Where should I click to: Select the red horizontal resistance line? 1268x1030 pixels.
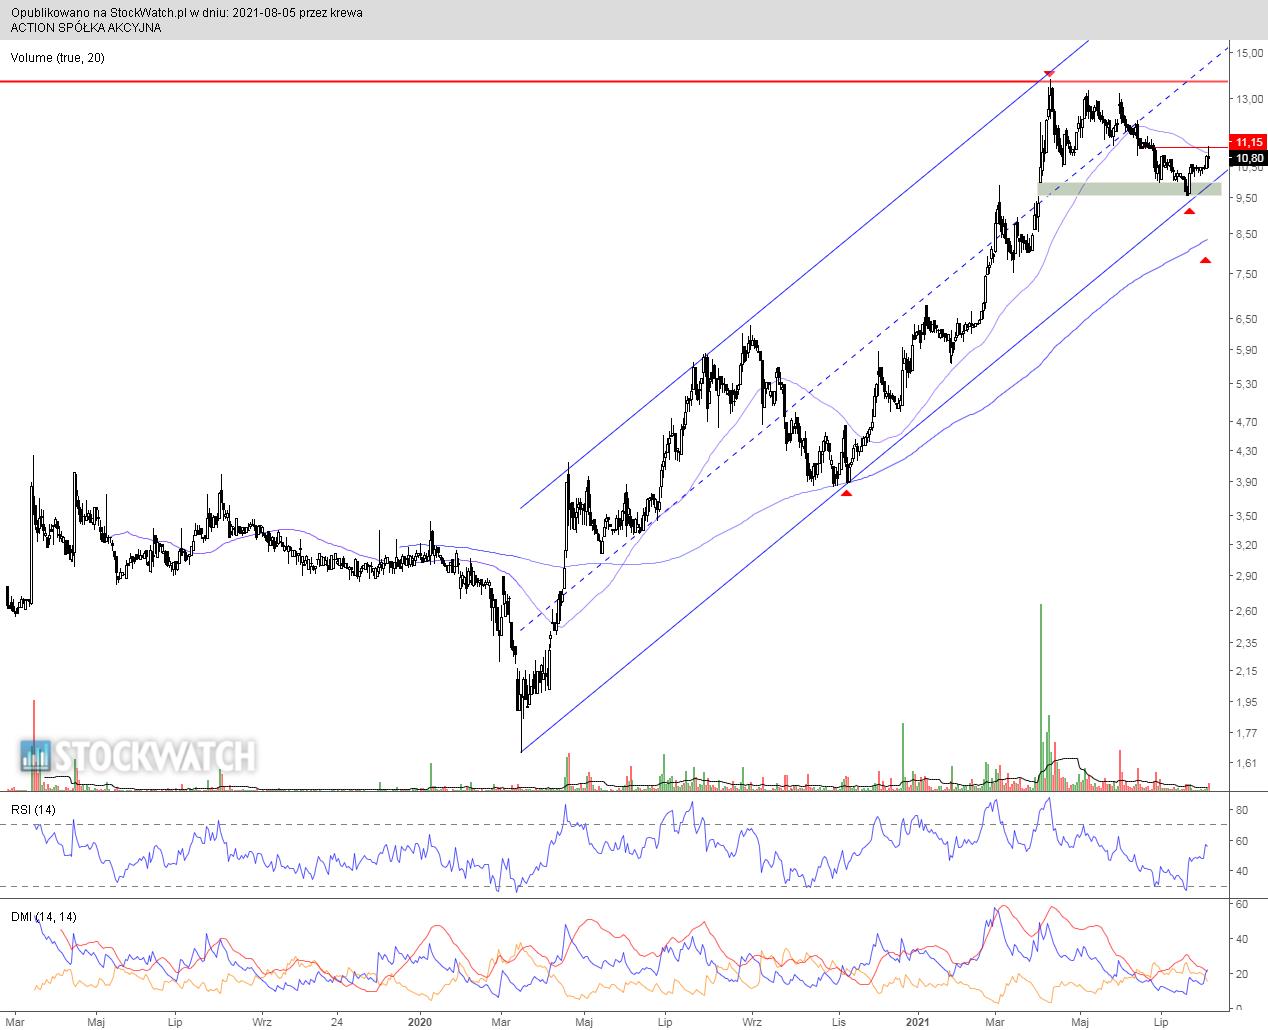pos(613,81)
